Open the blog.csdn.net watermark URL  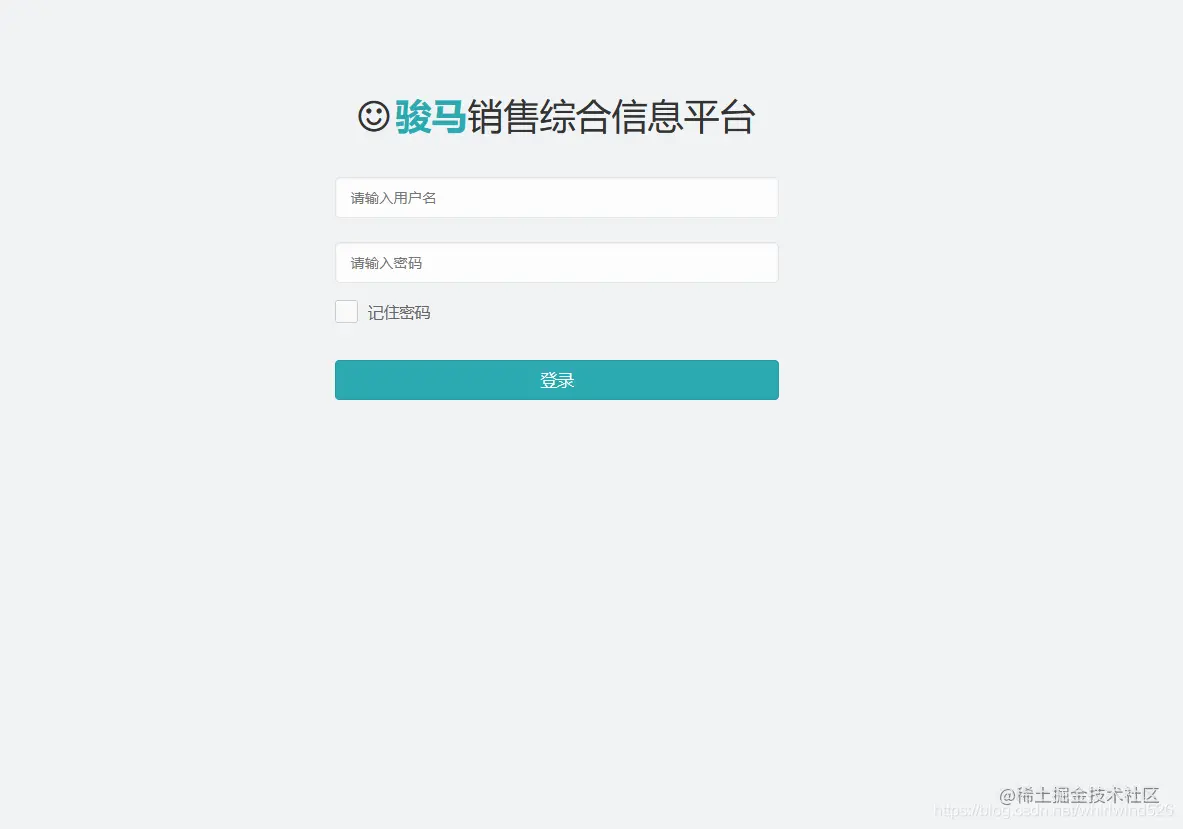click(1054, 811)
